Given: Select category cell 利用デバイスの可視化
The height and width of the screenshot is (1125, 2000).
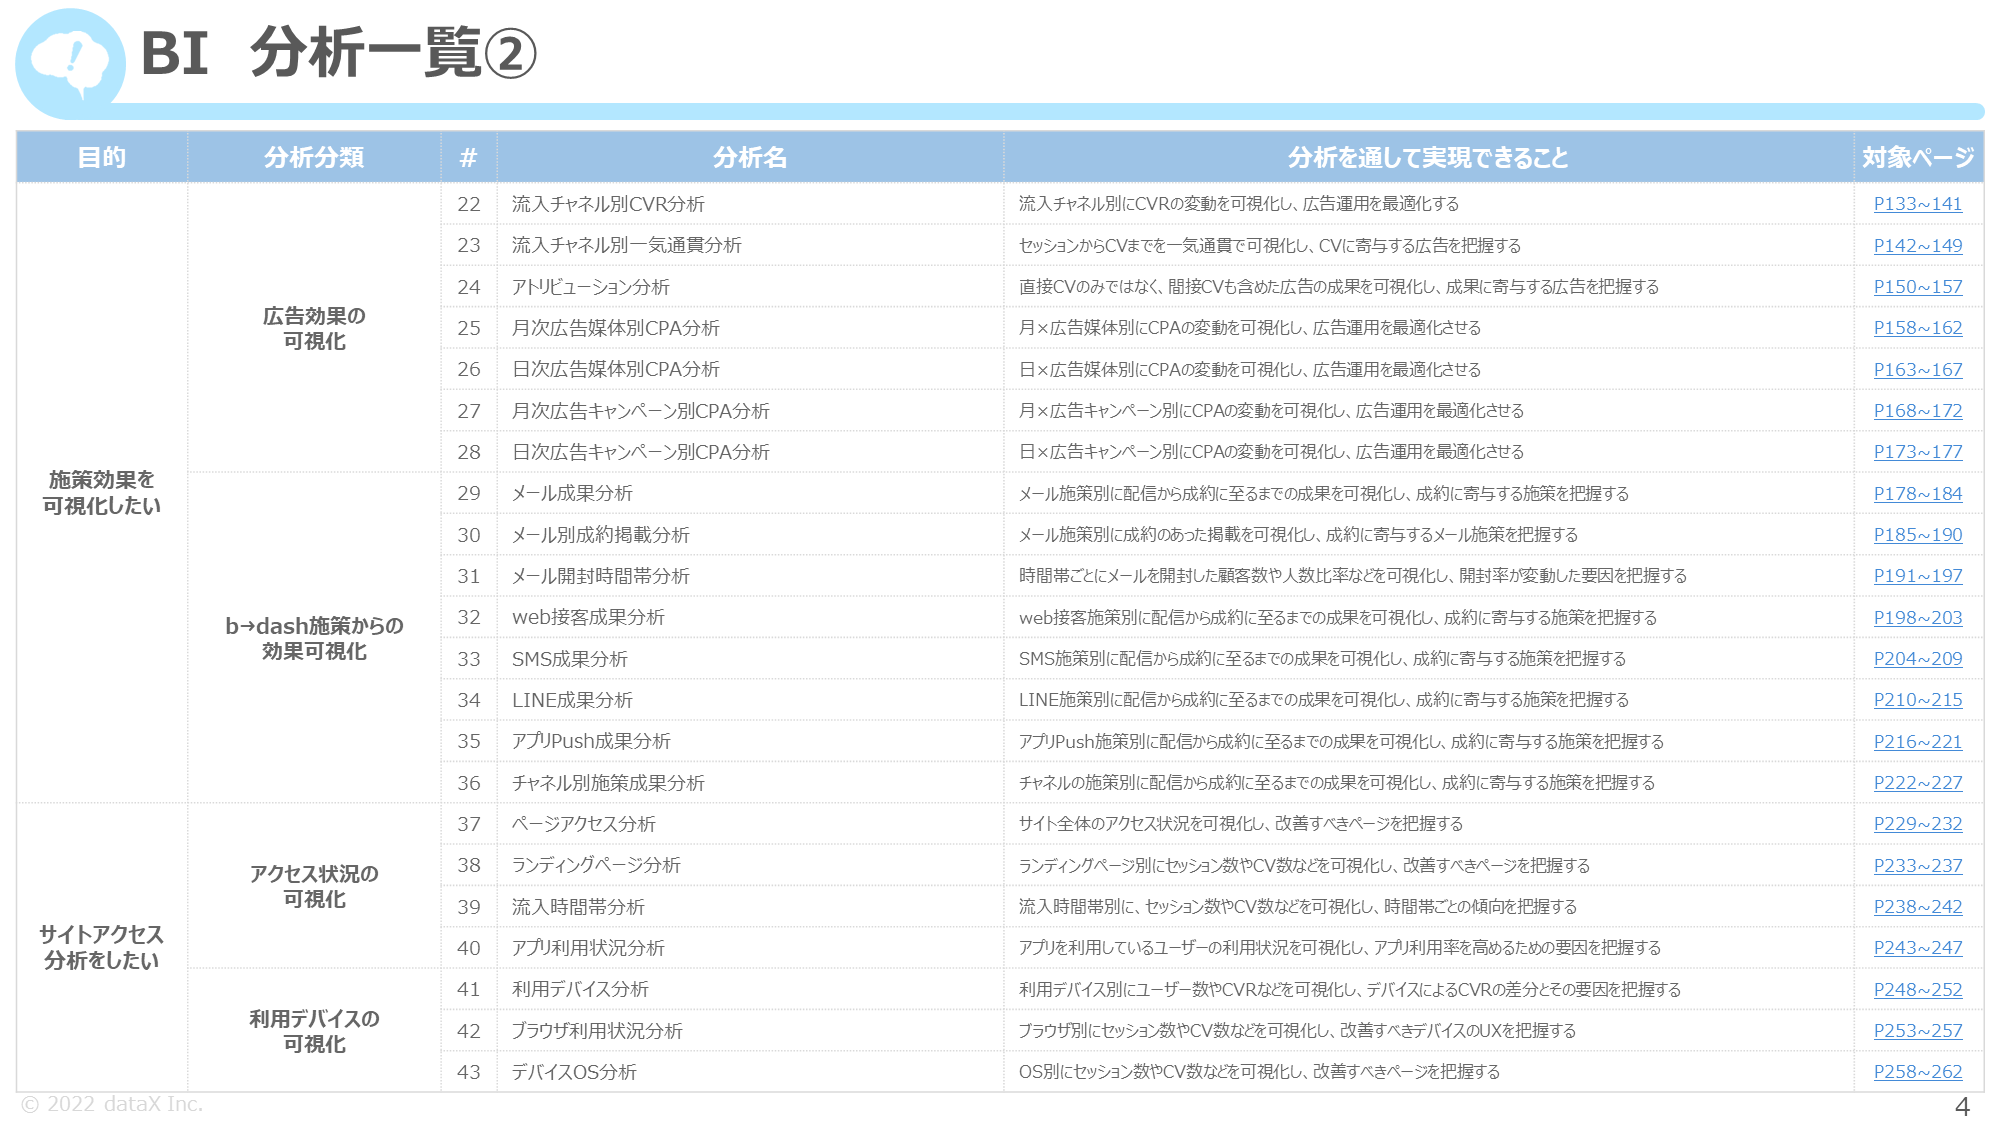Looking at the screenshot, I should (x=314, y=1031).
